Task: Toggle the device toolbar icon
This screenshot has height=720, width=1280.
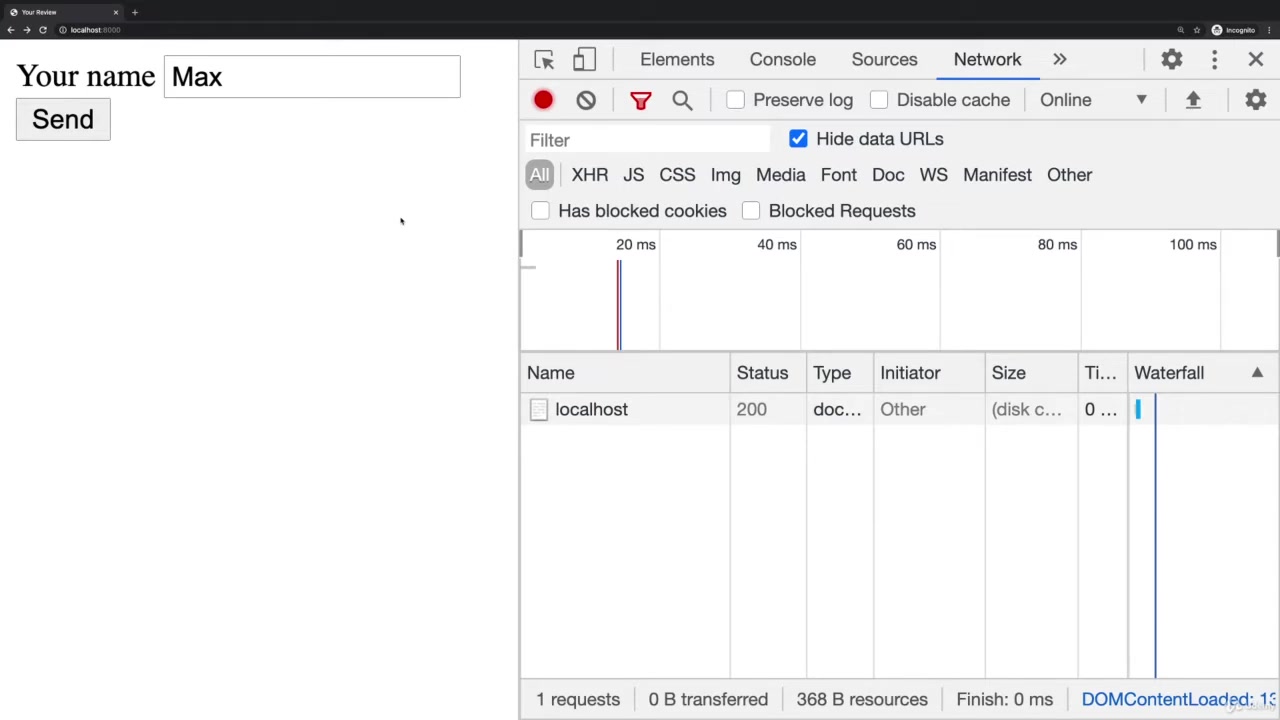Action: (x=584, y=60)
